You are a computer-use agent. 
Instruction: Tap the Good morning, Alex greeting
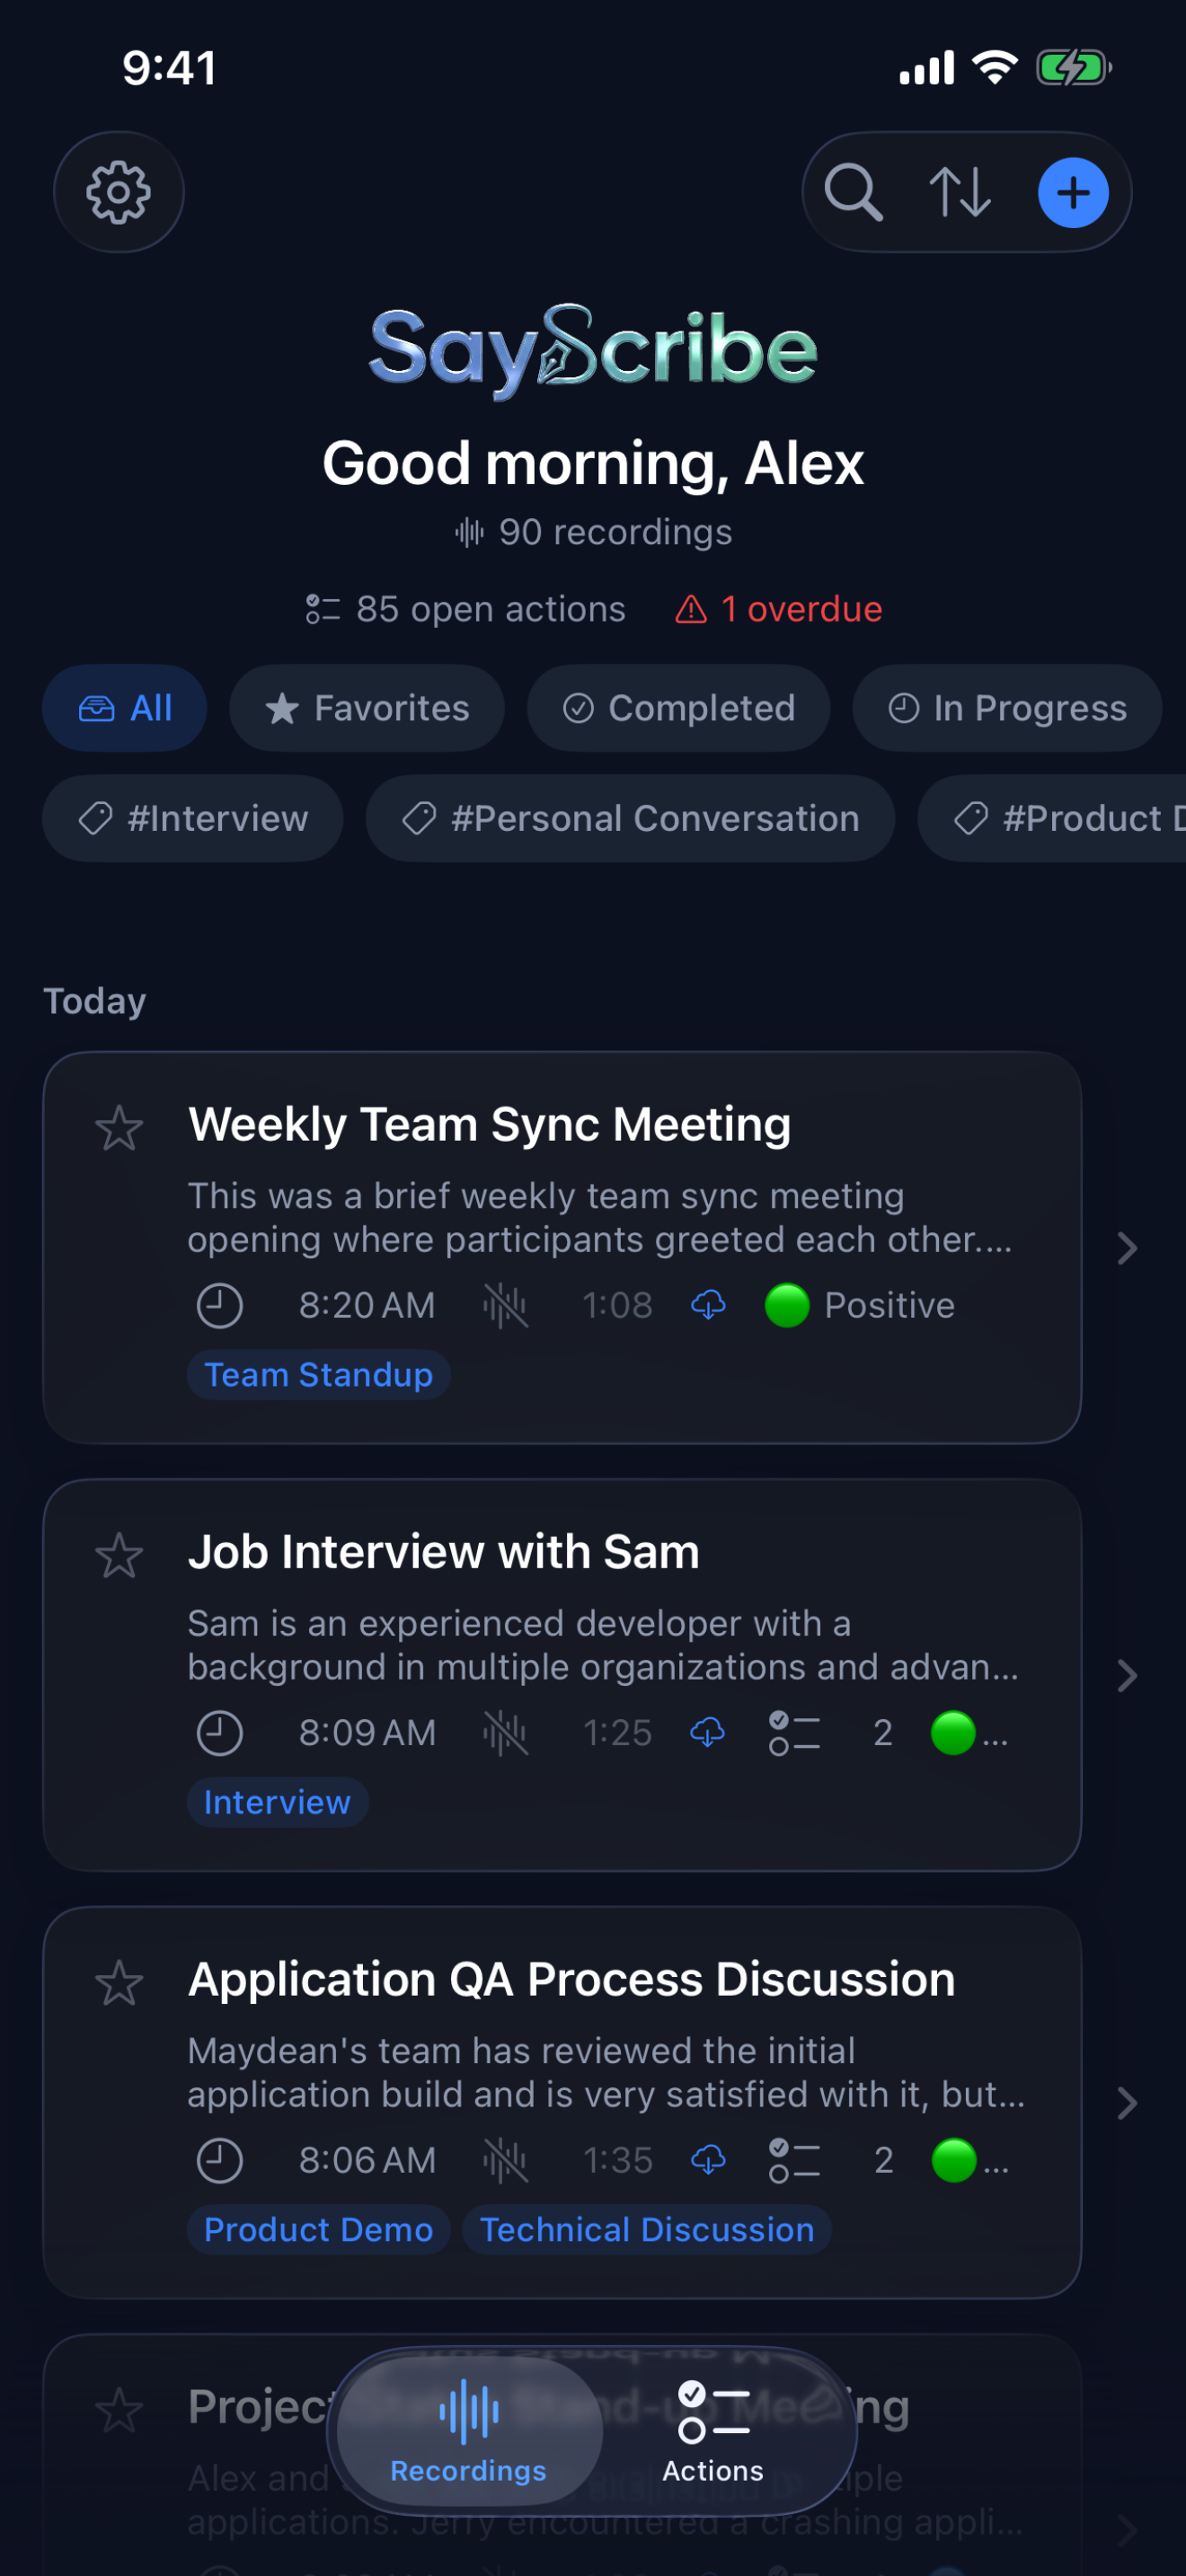(593, 464)
